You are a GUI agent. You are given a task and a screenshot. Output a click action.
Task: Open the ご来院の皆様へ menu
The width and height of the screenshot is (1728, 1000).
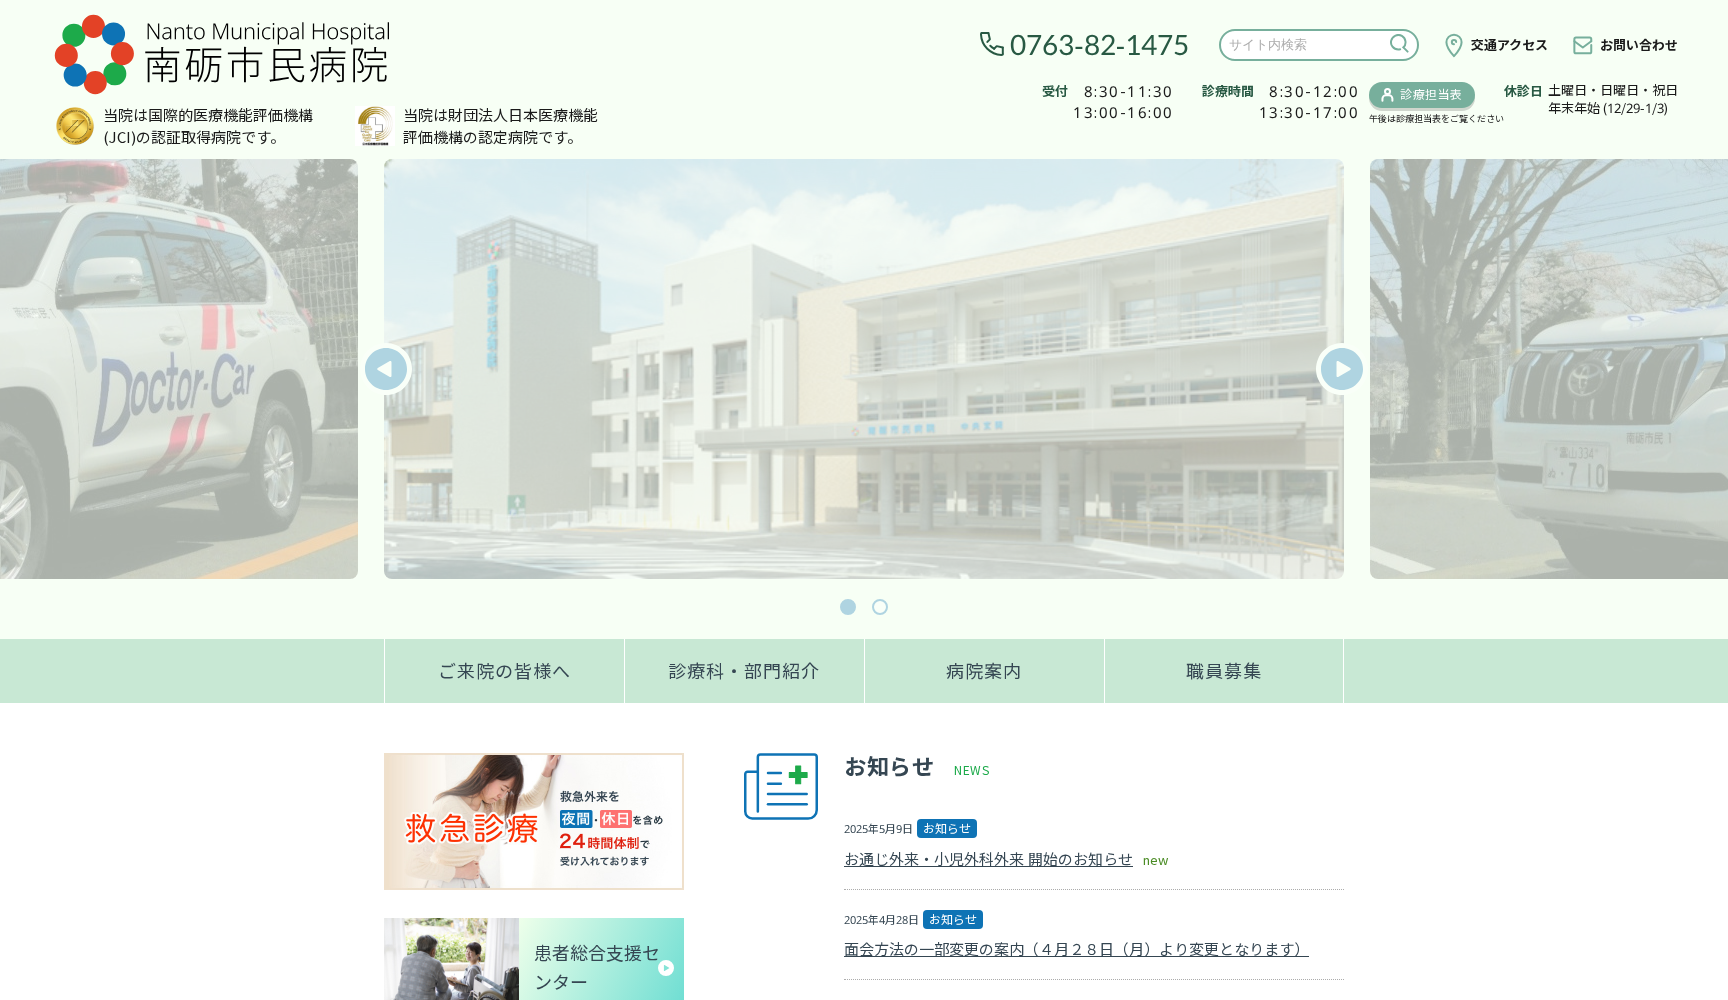click(504, 671)
